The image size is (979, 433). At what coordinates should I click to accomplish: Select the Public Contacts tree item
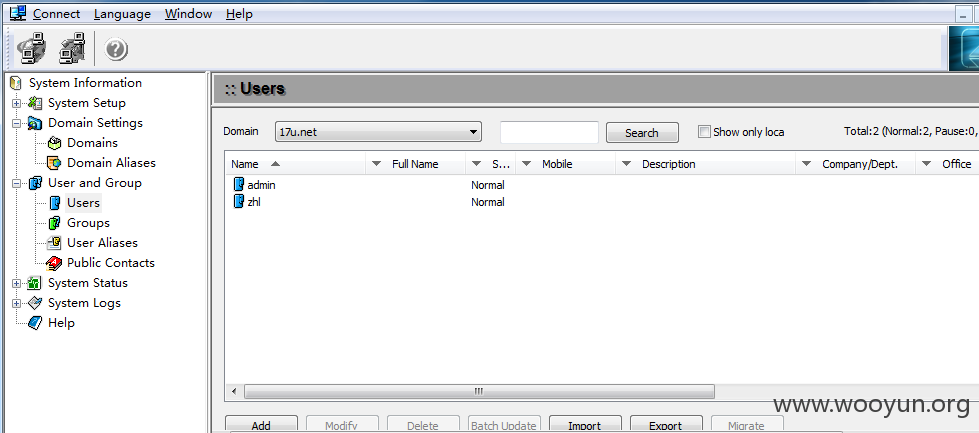pyautogui.click(x=111, y=263)
